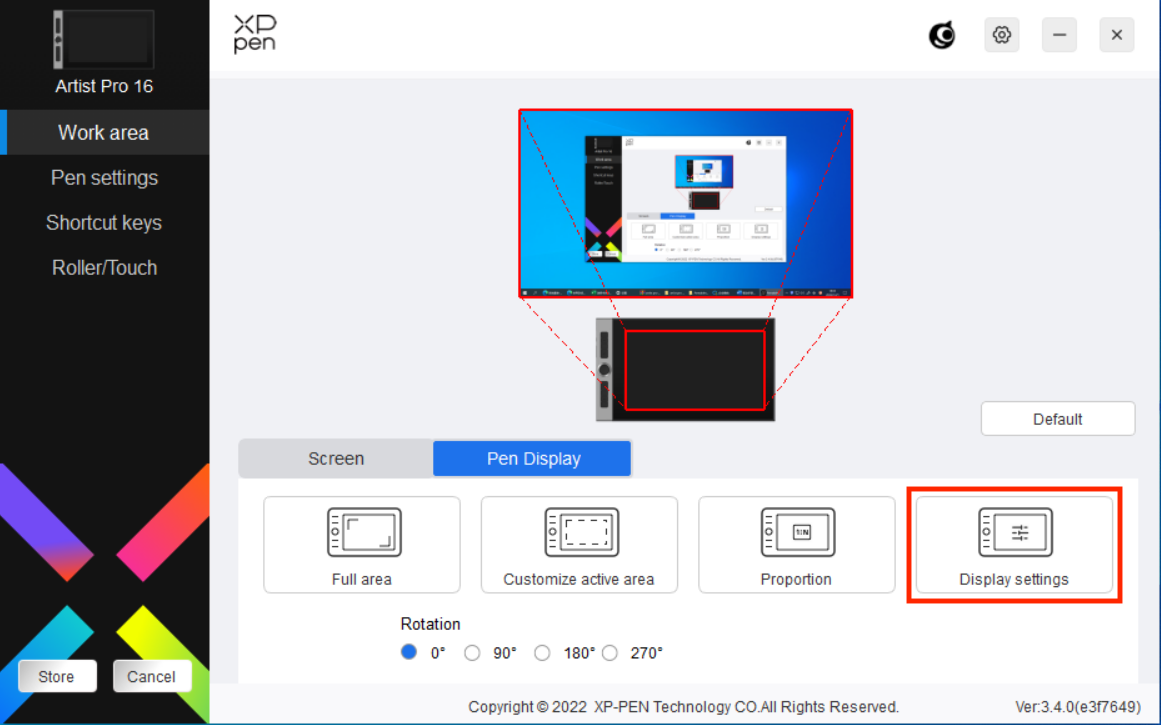
Task: Open the Roller/Touch section
Action: 104,268
